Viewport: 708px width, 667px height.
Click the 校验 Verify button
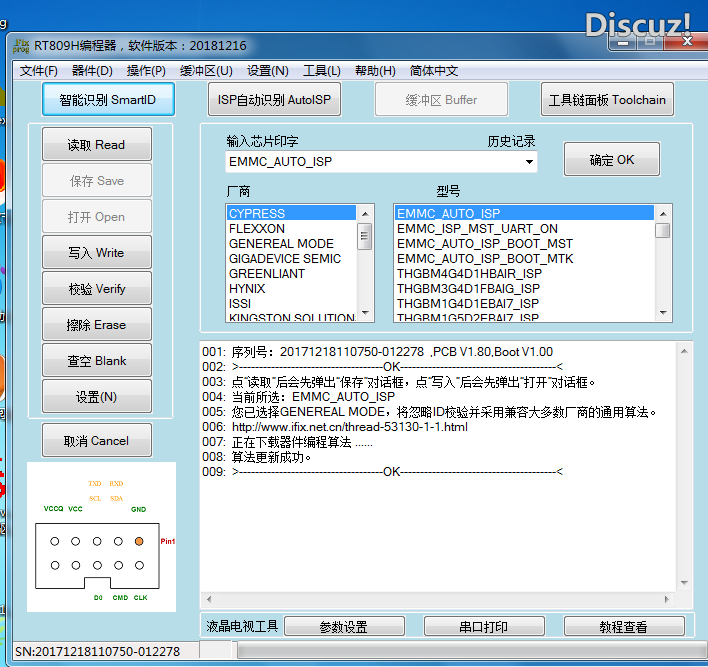(97, 289)
